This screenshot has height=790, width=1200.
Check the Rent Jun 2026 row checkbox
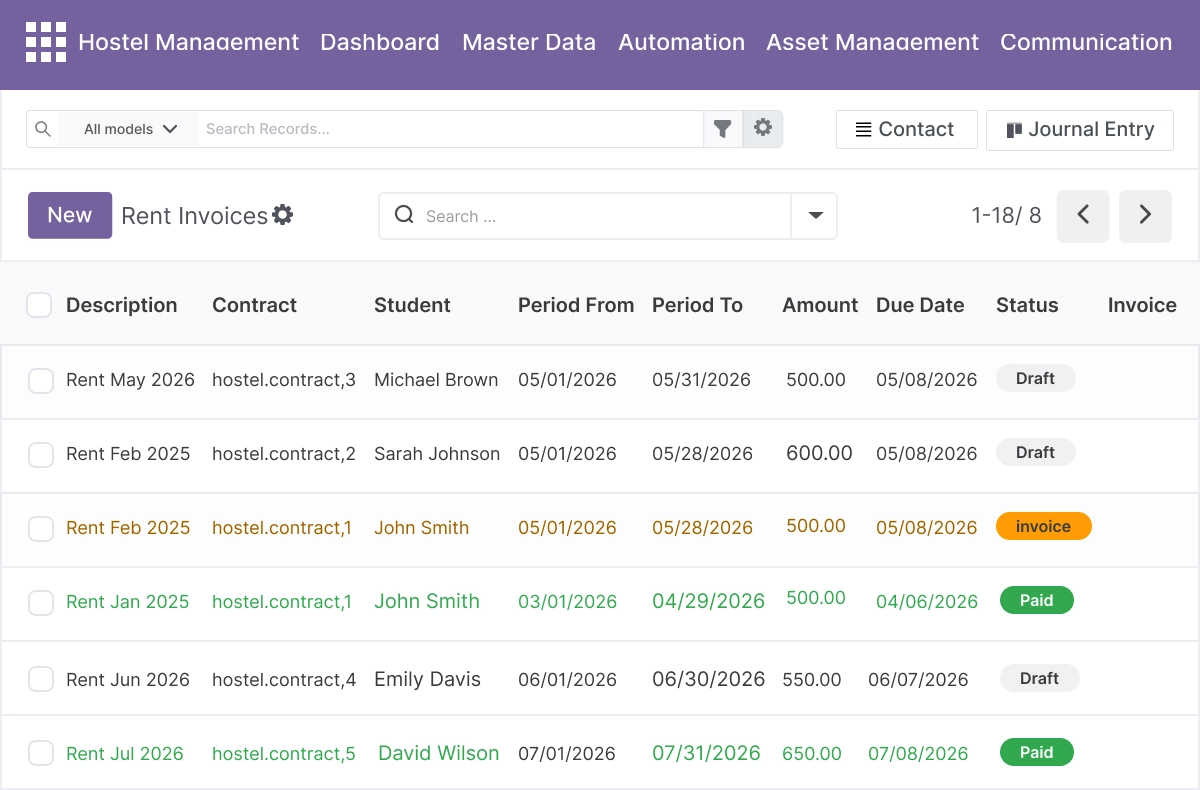(x=41, y=680)
